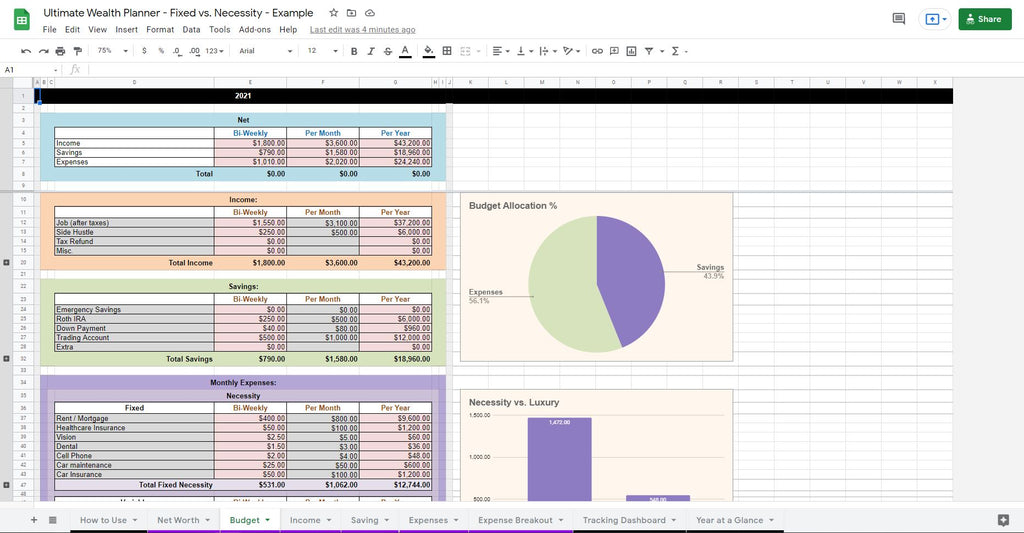Toggle italic formatting

point(371,51)
